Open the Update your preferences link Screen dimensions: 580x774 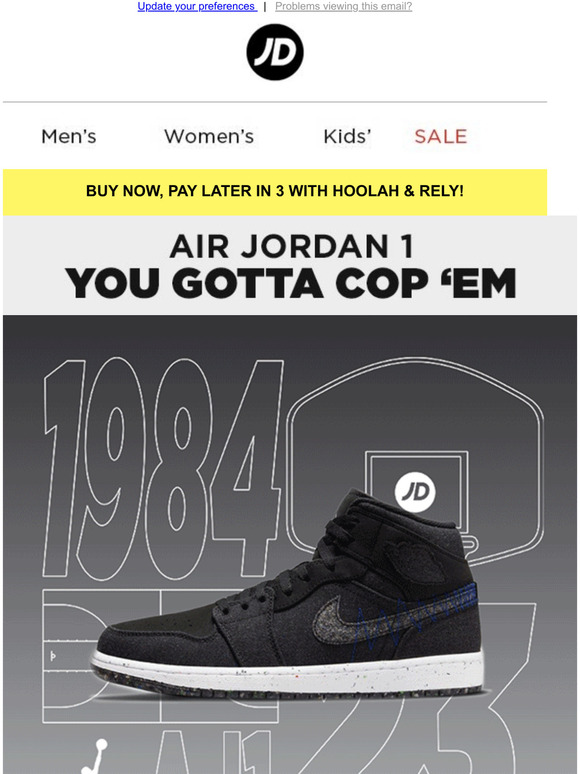197,6
